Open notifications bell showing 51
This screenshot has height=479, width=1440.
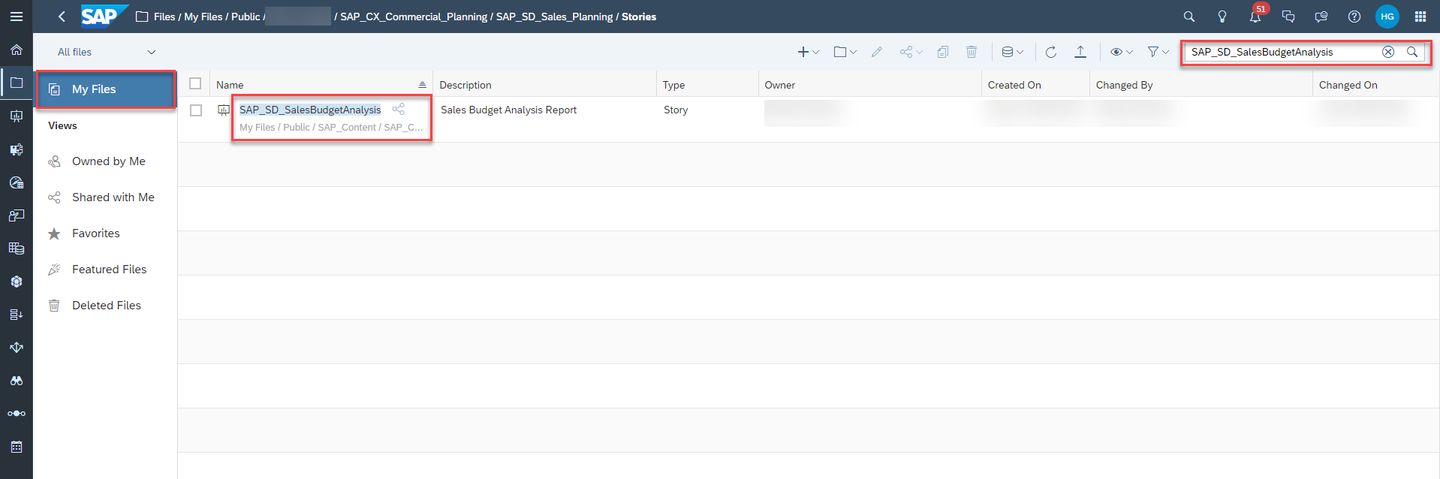[1256, 16]
